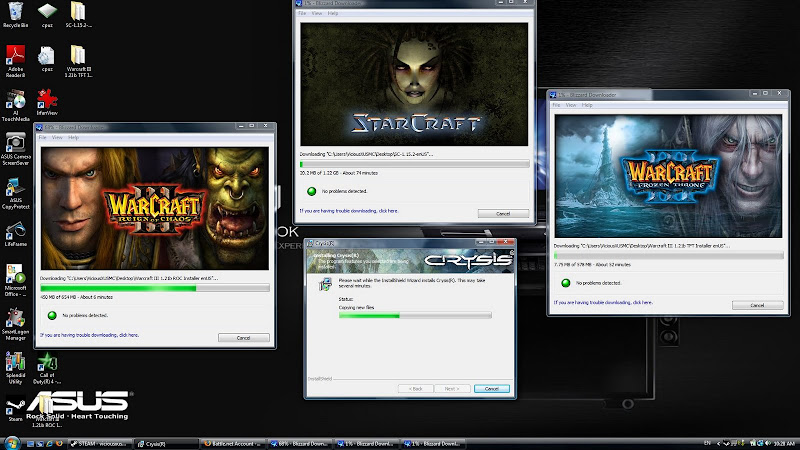Open the View menu in StarCraft downloader
This screenshot has width=800, height=450.
pos(317,13)
